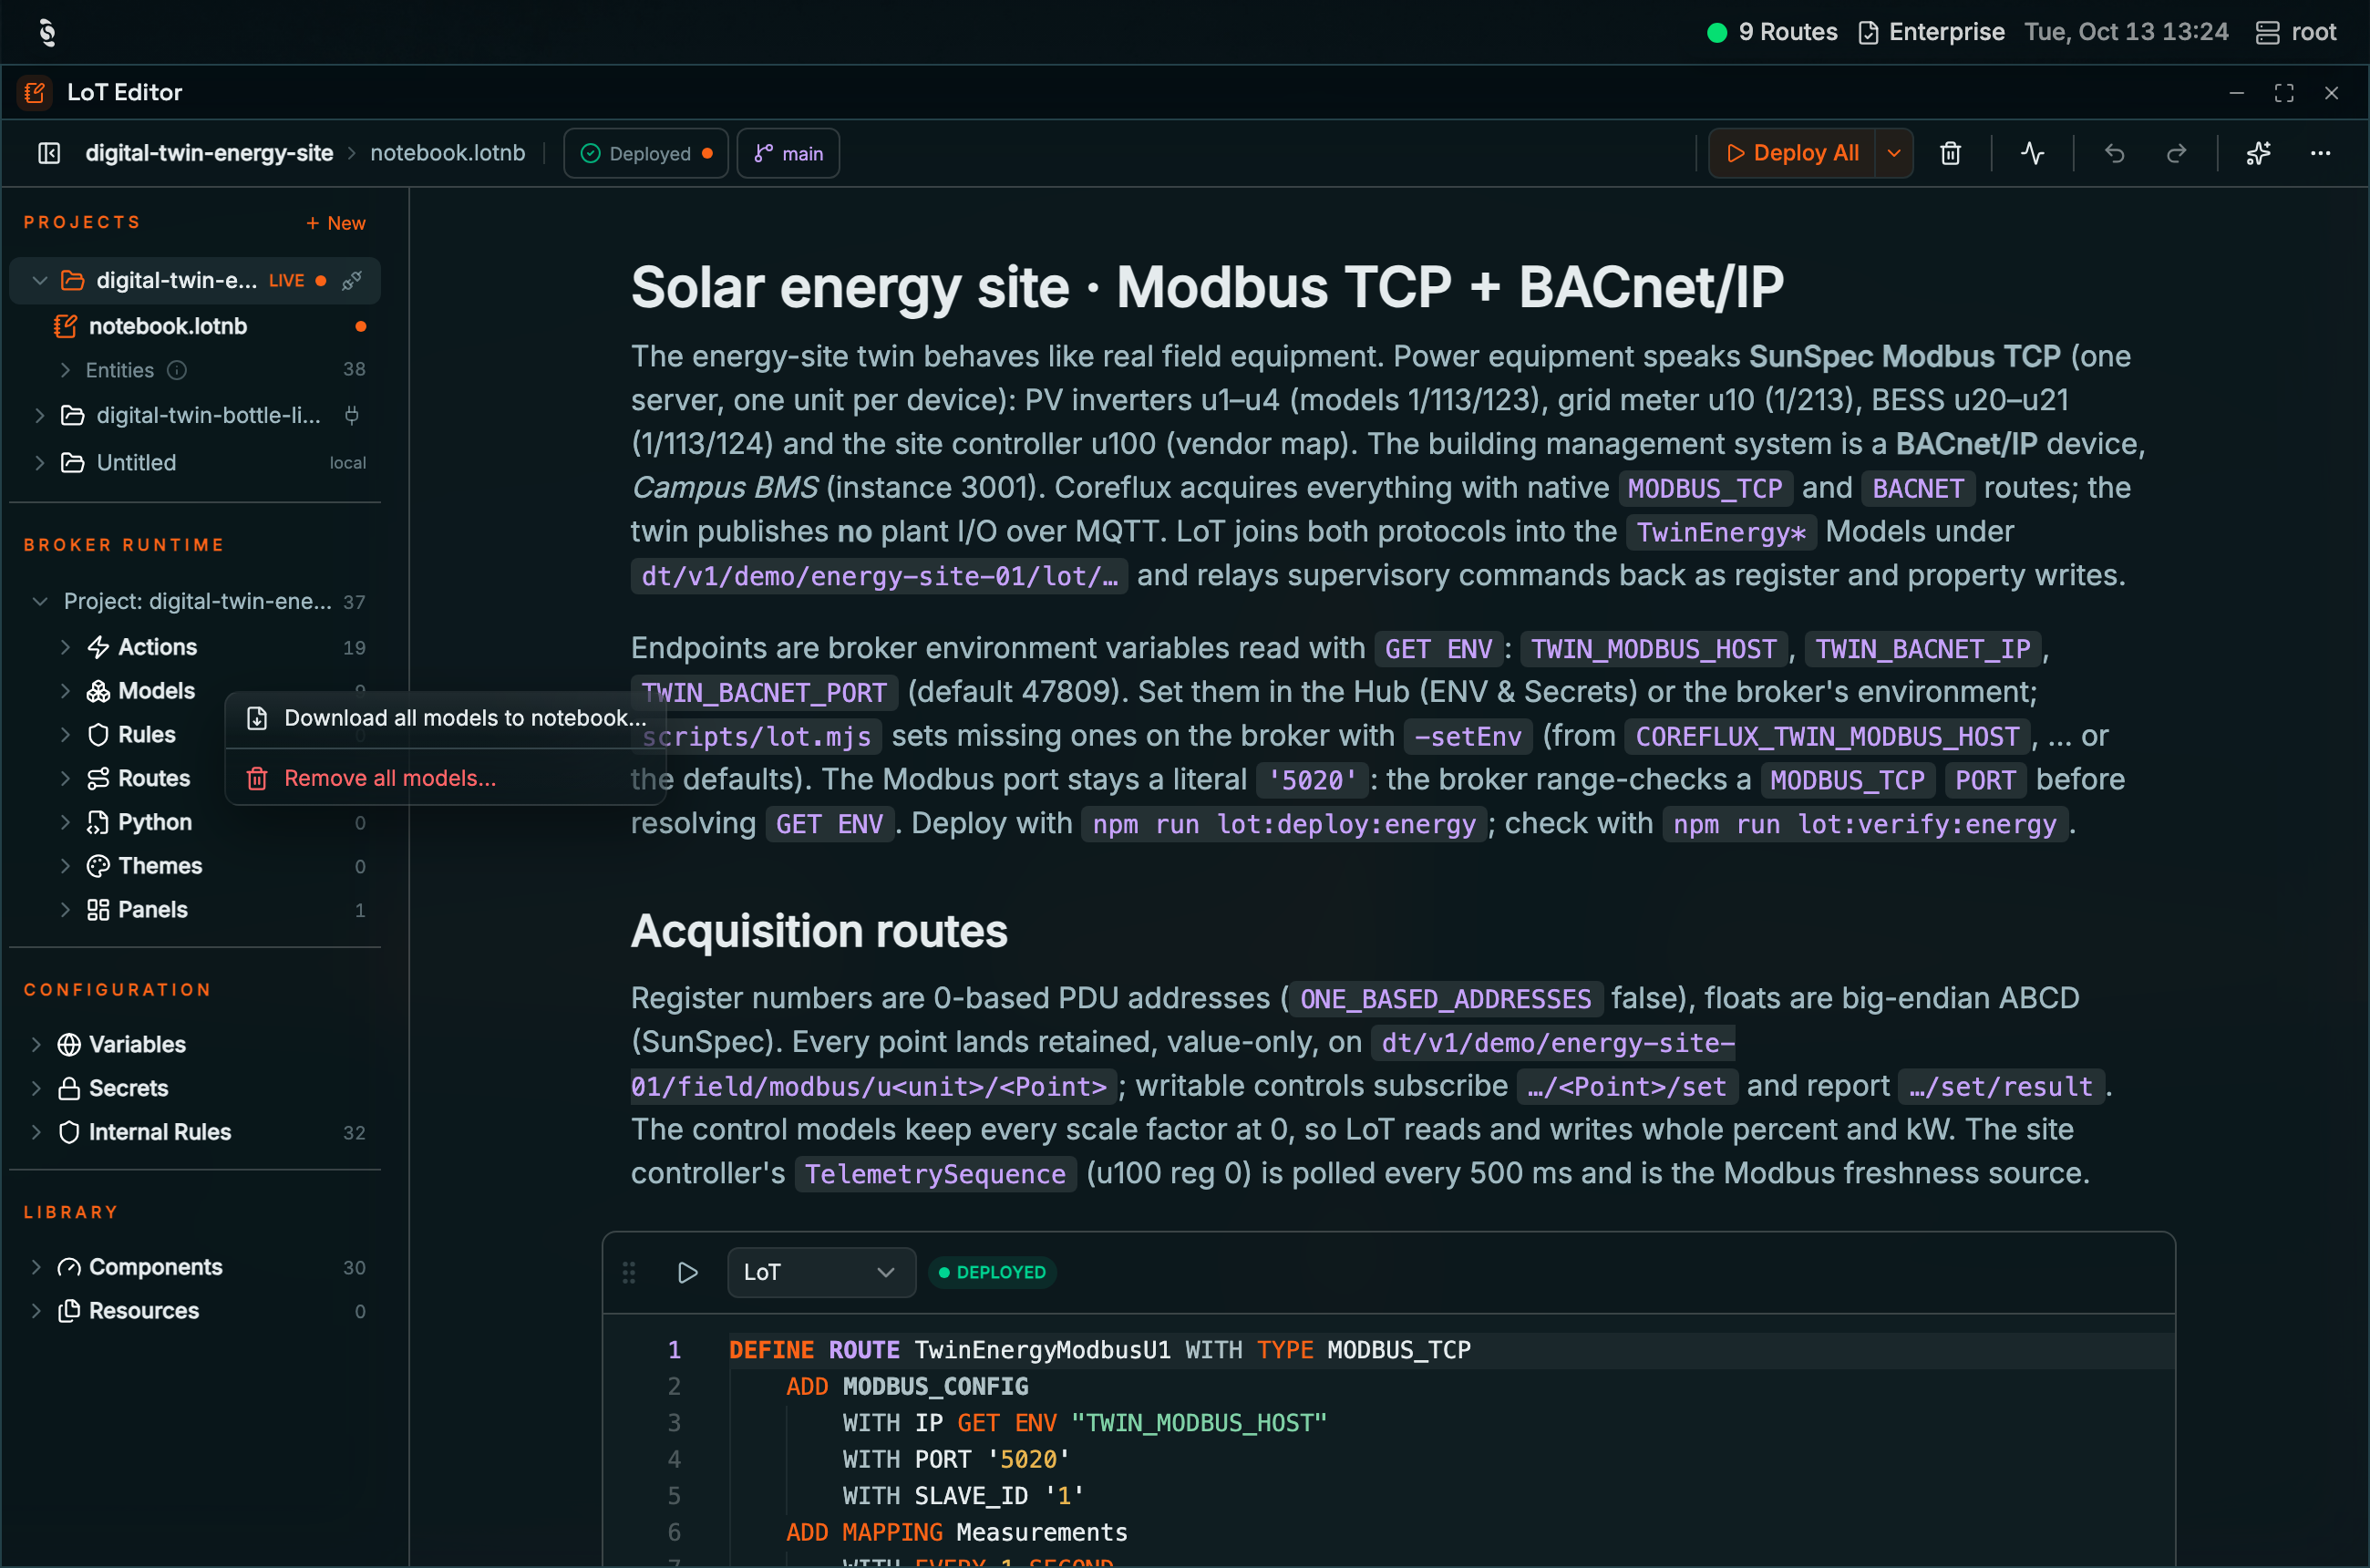This screenshot has width=2370, height=1568.
Task: Click plug icon for digital-twin-bottle-li... project
Action: point(352,415)
